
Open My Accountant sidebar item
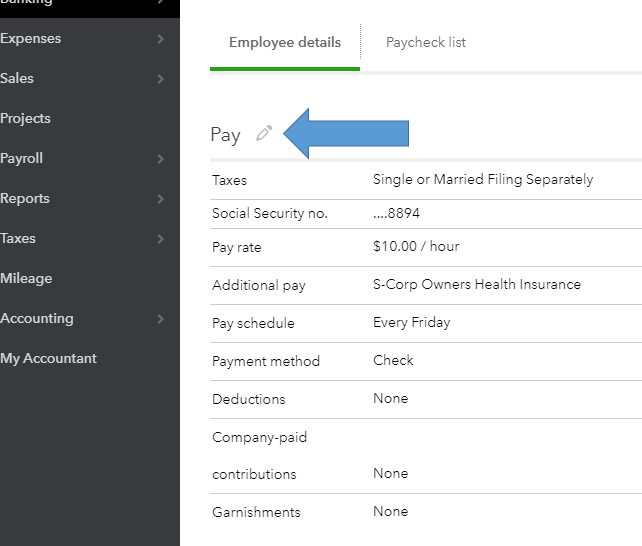(49, 358)
